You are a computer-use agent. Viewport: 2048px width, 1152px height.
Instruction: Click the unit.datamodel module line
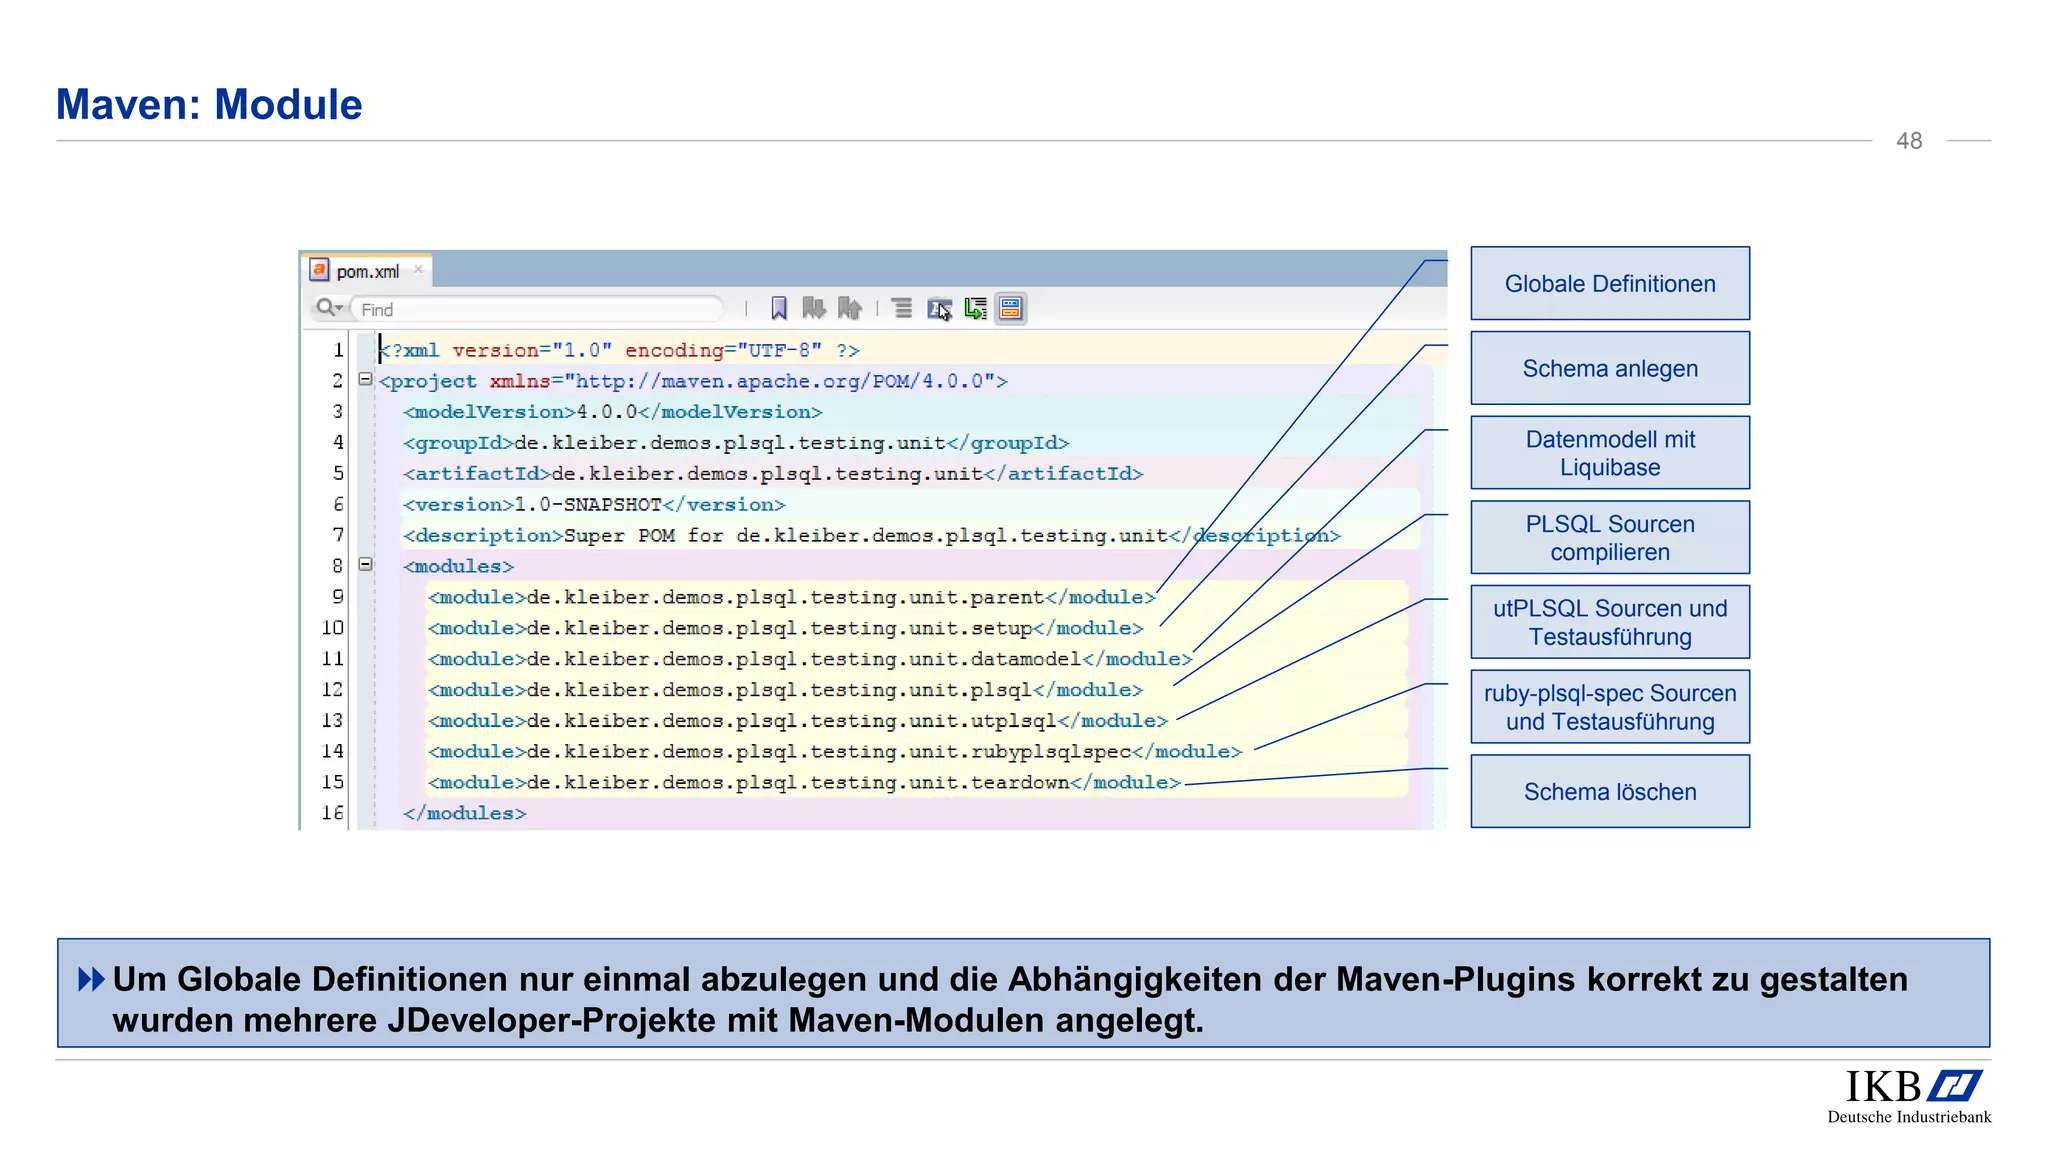pos(810,659)
